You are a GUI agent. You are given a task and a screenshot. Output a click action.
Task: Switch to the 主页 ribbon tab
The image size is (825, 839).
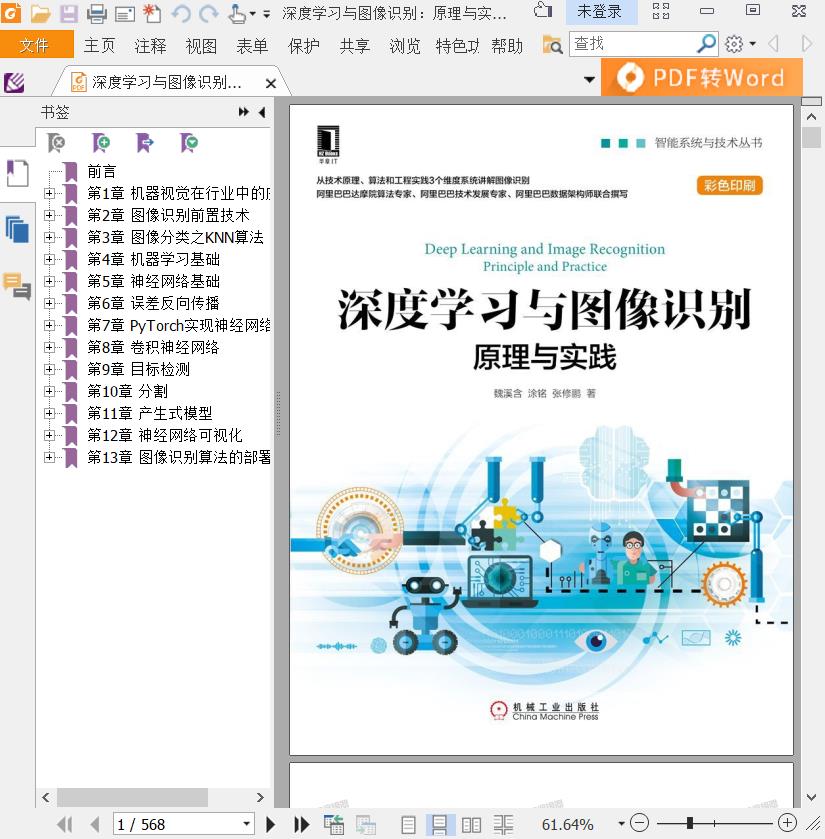(100, 45)
